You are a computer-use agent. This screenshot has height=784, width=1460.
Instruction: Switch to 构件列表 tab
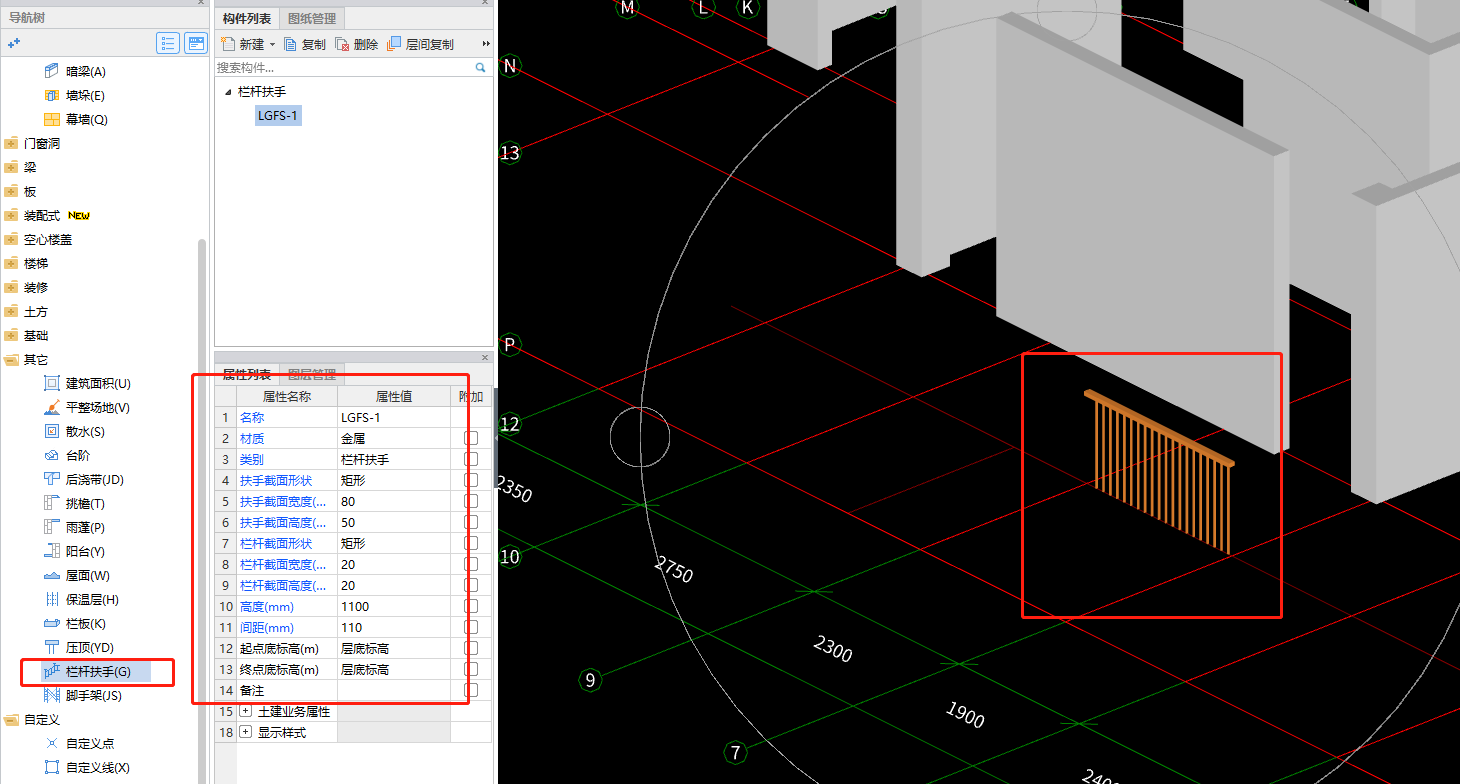pos(247,18)
